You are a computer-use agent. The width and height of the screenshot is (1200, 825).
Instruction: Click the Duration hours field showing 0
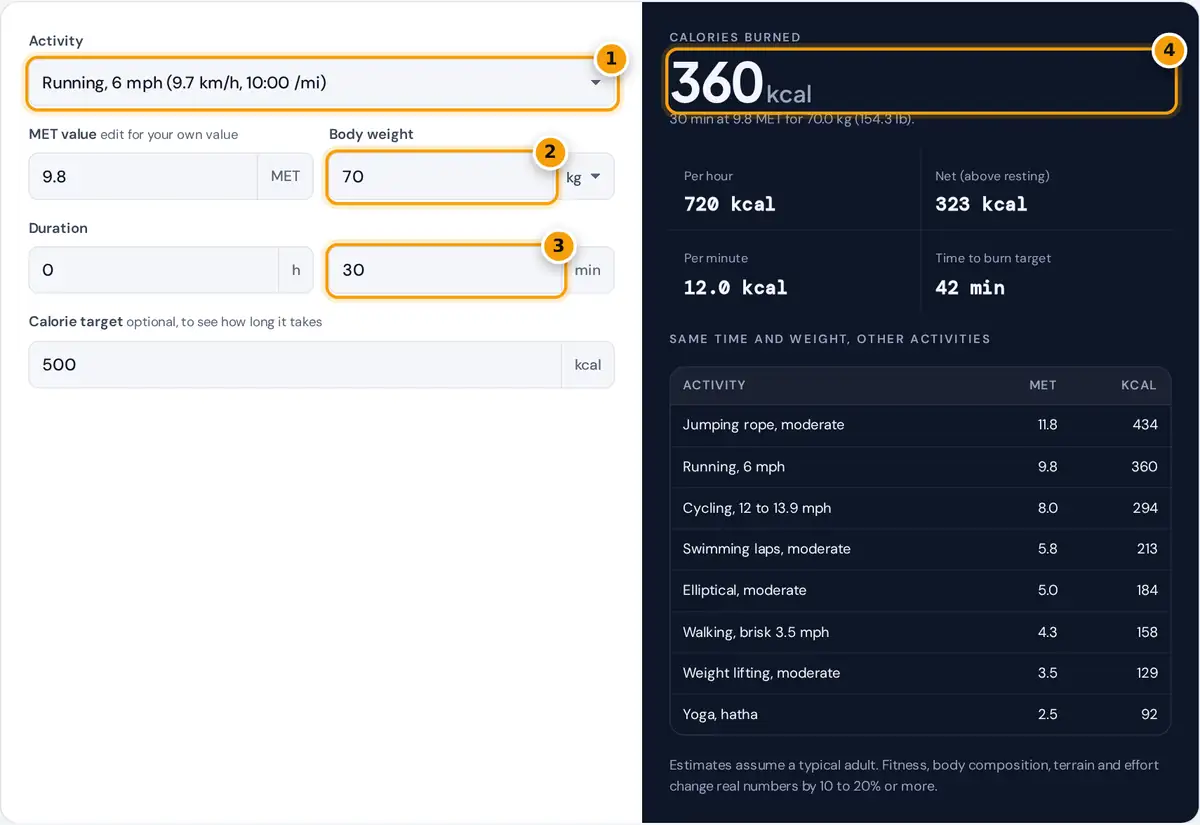(x=153, y=270)
